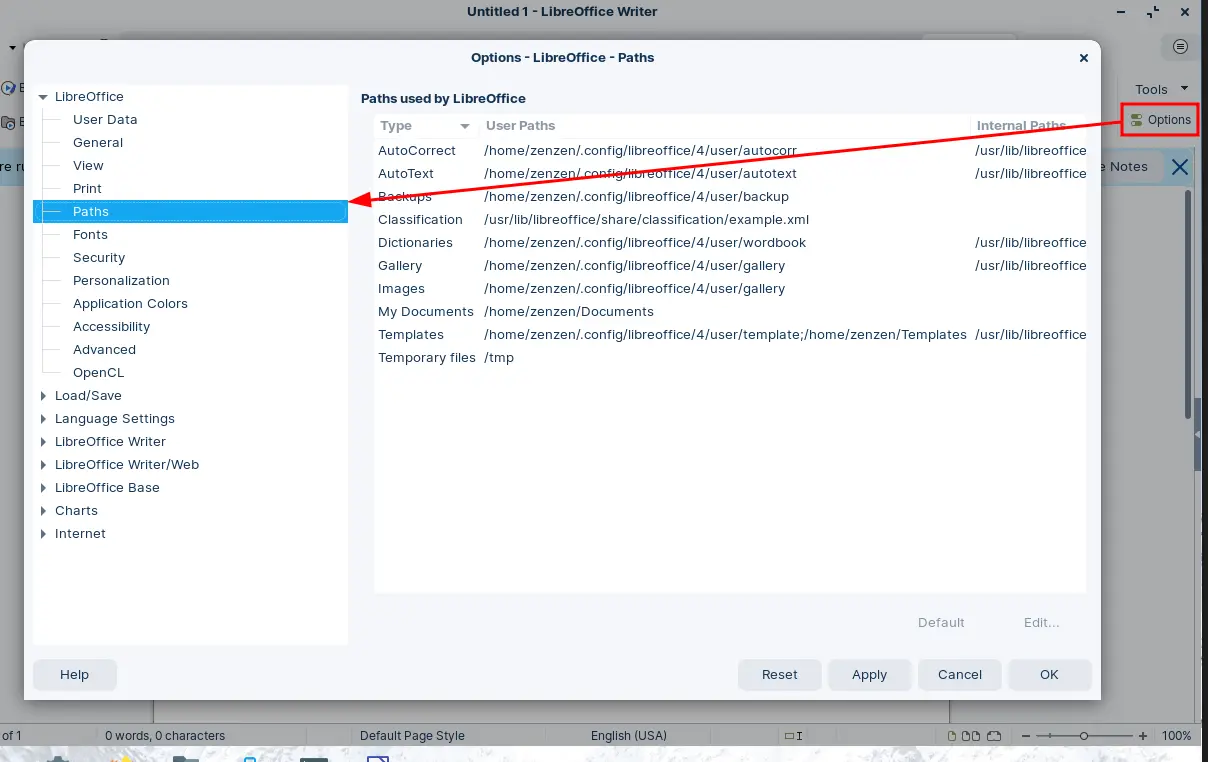Confirm the dialog with OK
Screen dimensions: 1208x762
1049,675
